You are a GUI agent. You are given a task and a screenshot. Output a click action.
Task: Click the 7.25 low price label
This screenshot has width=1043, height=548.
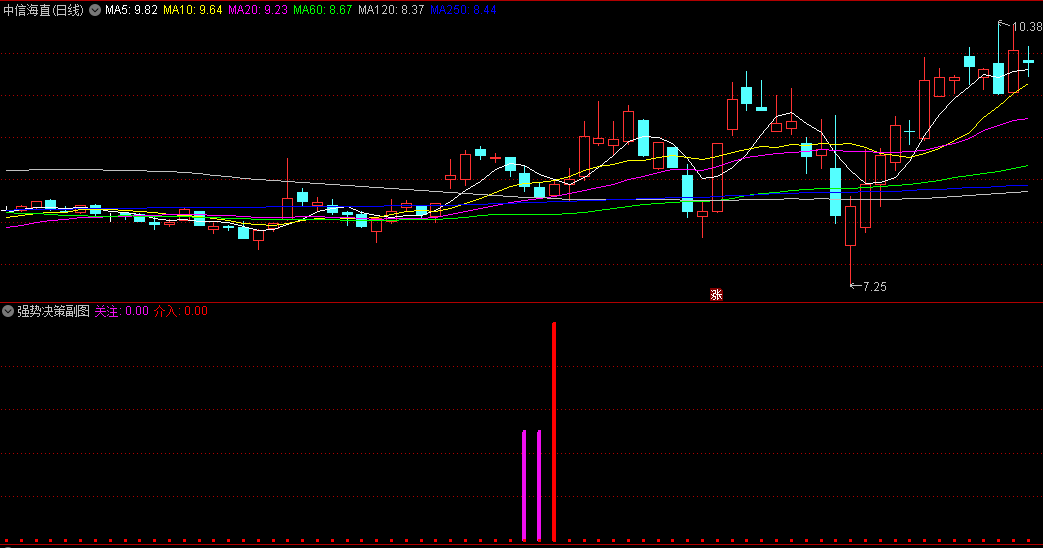[875, 287]
